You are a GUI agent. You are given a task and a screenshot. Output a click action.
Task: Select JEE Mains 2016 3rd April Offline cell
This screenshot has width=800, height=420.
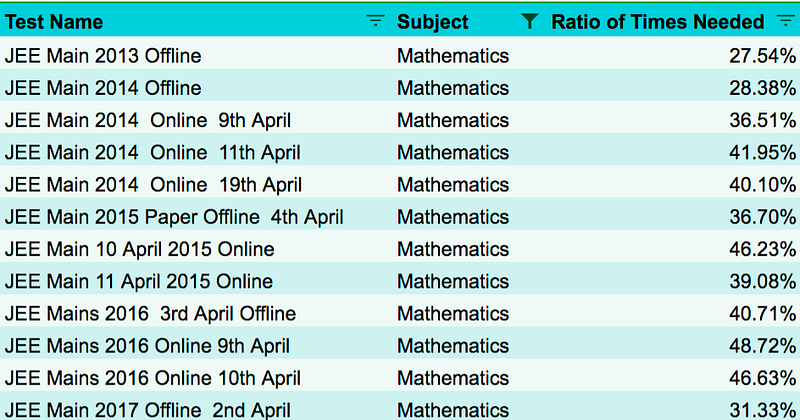pyautogui.click(x=196, y=313)
